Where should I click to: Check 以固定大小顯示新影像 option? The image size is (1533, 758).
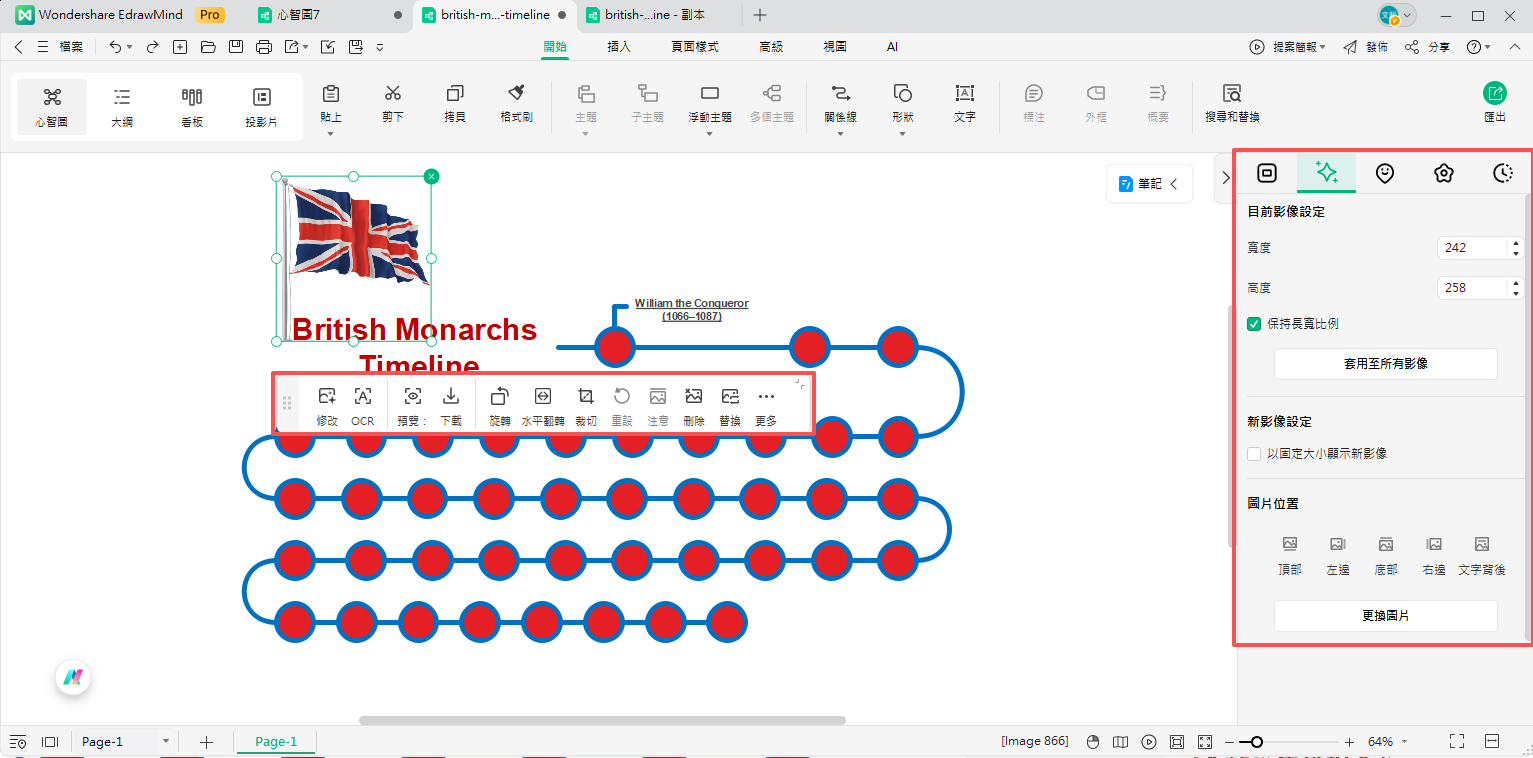click(1253, 453)
